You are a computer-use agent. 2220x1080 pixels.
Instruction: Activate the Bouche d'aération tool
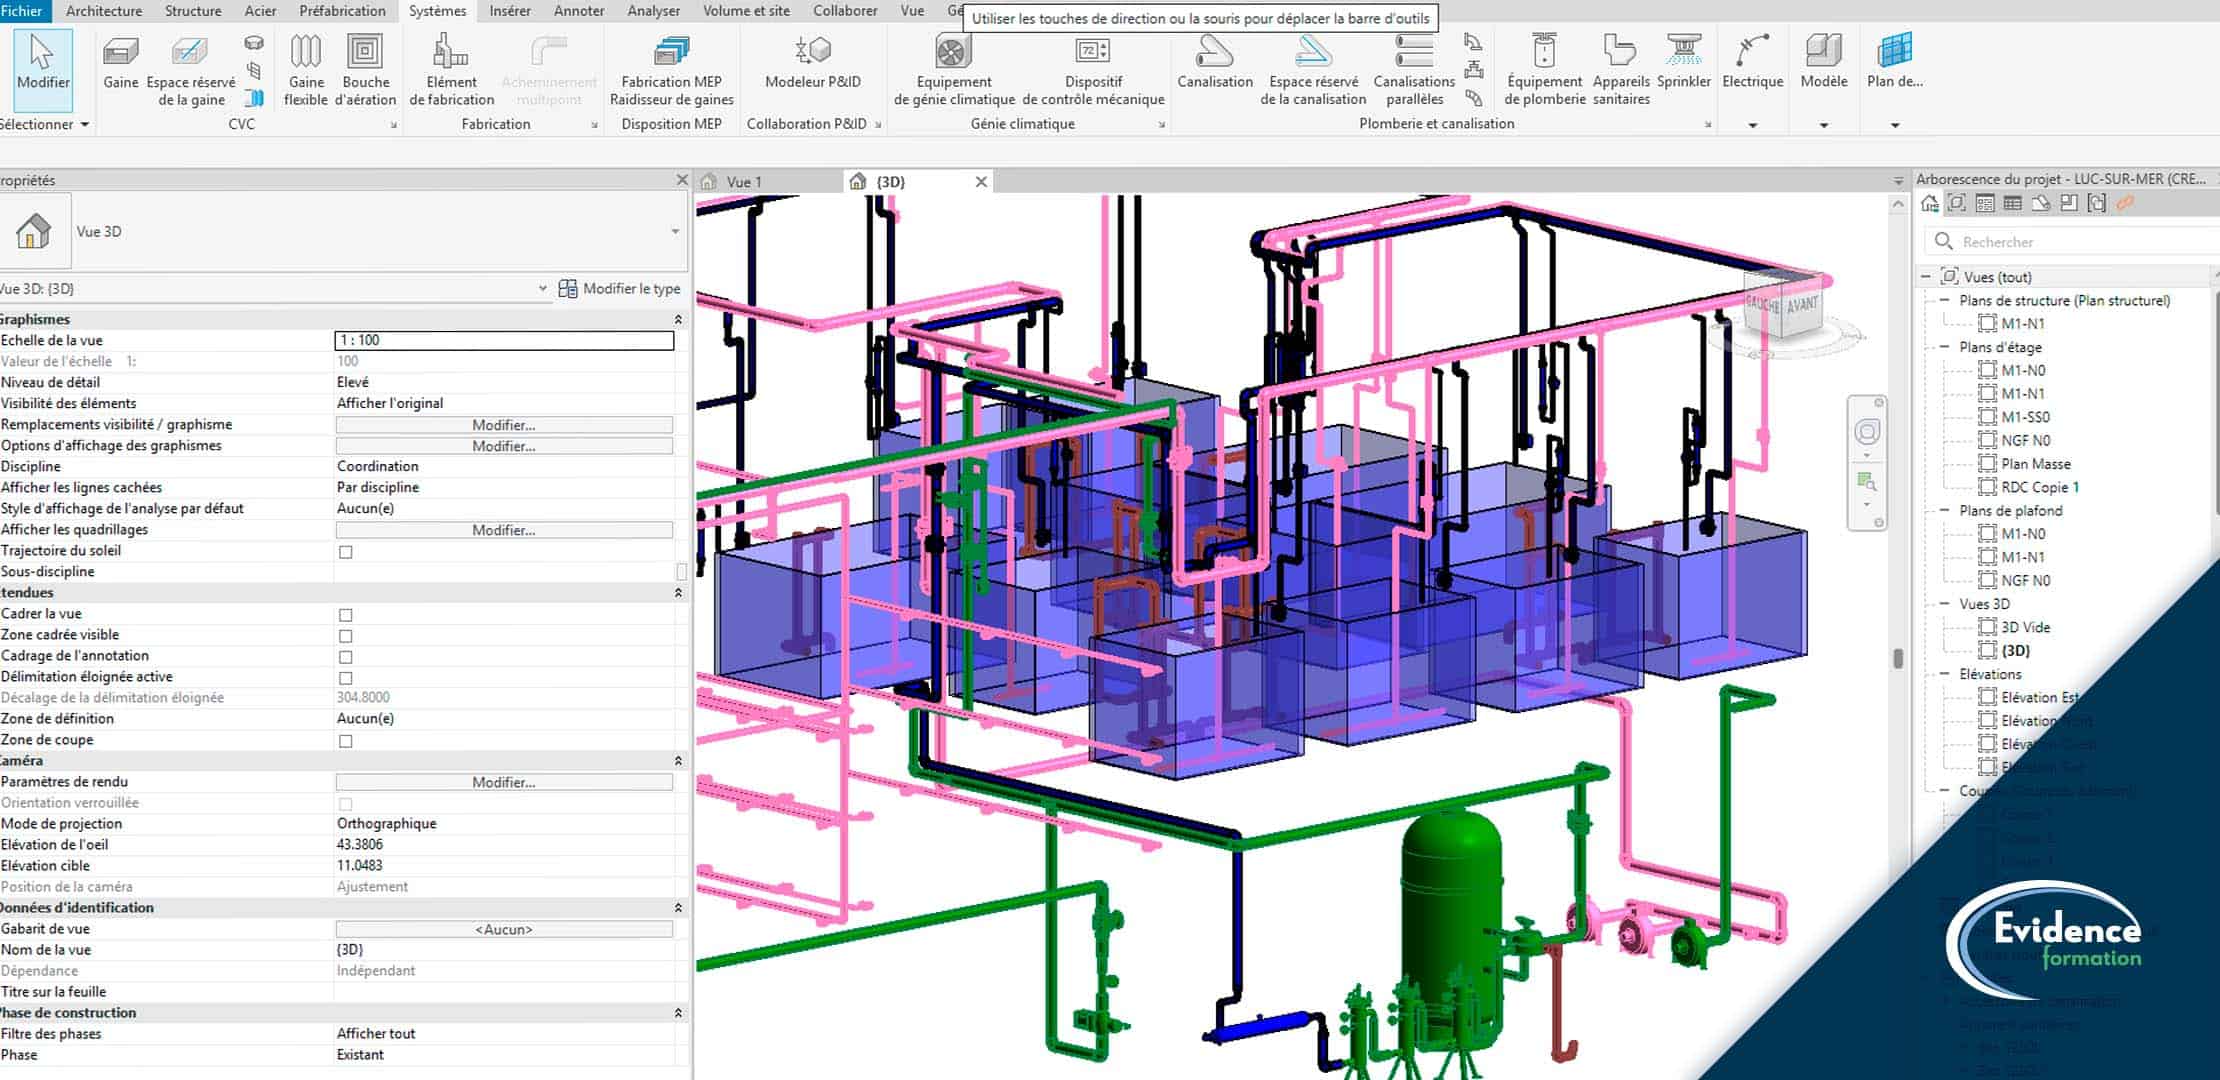[366, 68]
